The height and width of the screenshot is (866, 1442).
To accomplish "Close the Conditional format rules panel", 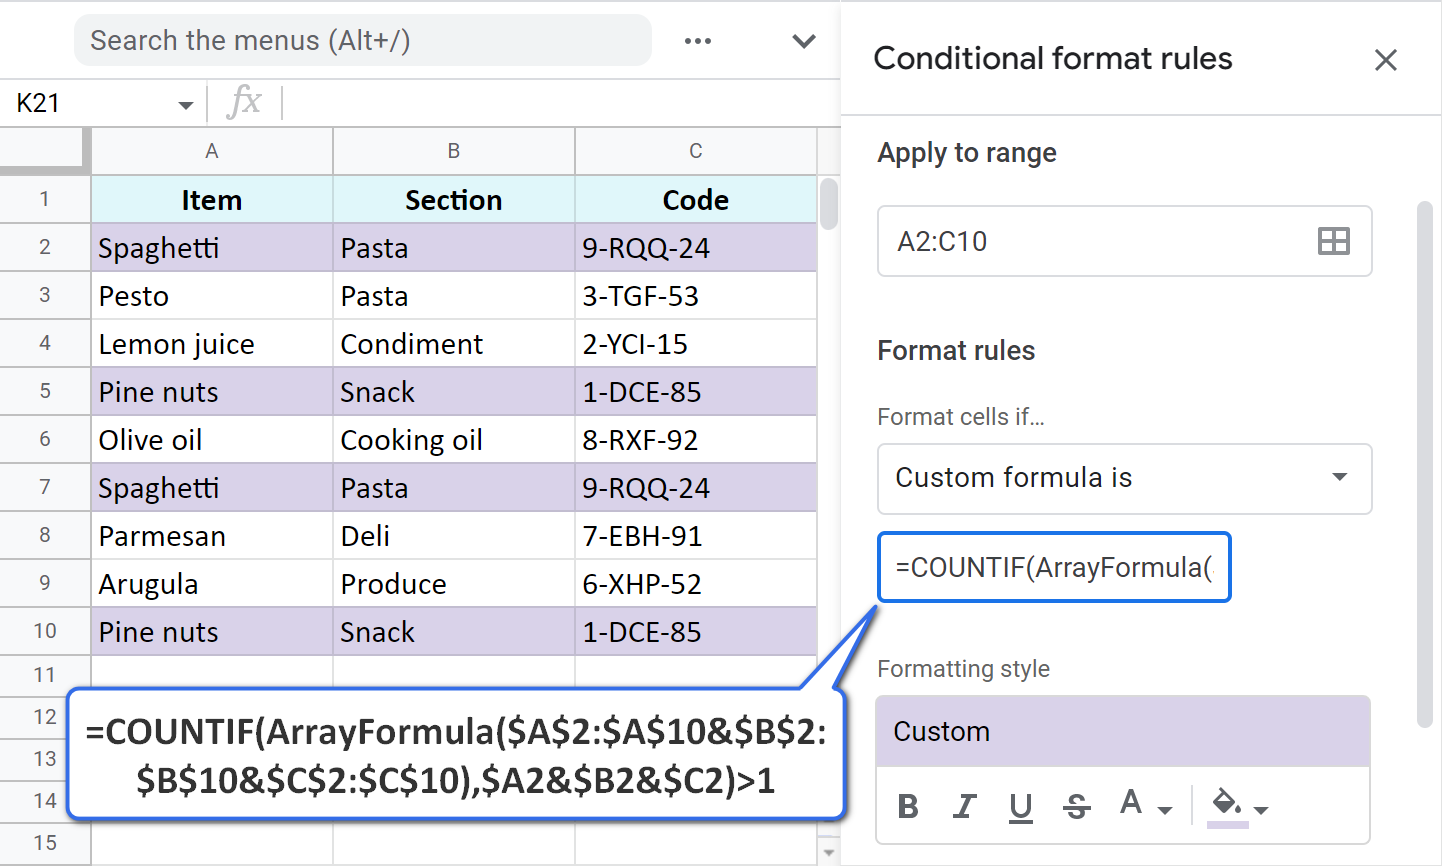I will (x=1386, y=60).
